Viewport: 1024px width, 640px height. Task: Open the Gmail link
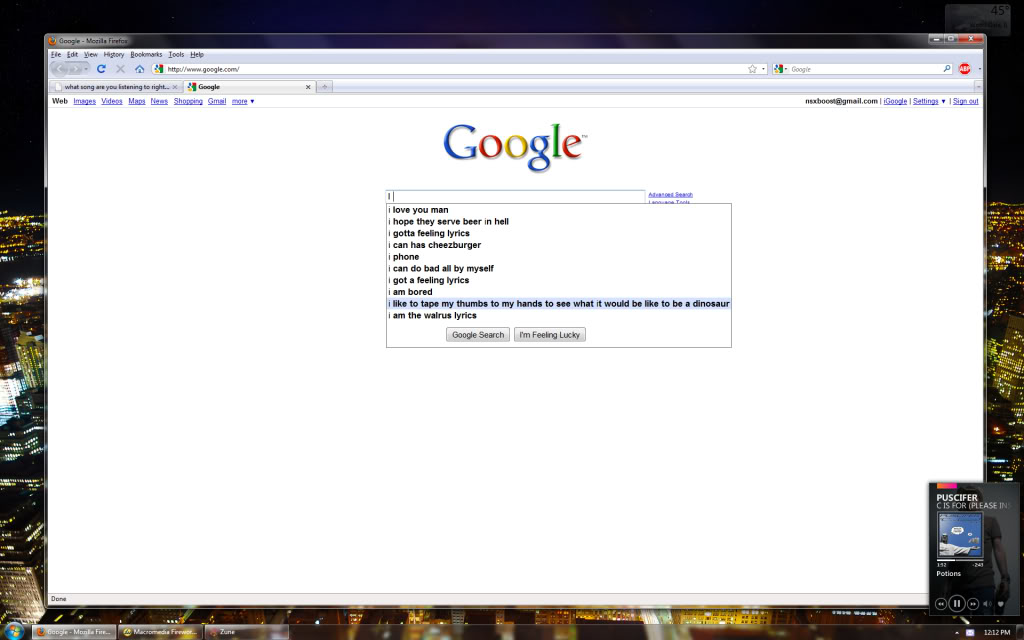pyautogui.click(x=217, y=101)
